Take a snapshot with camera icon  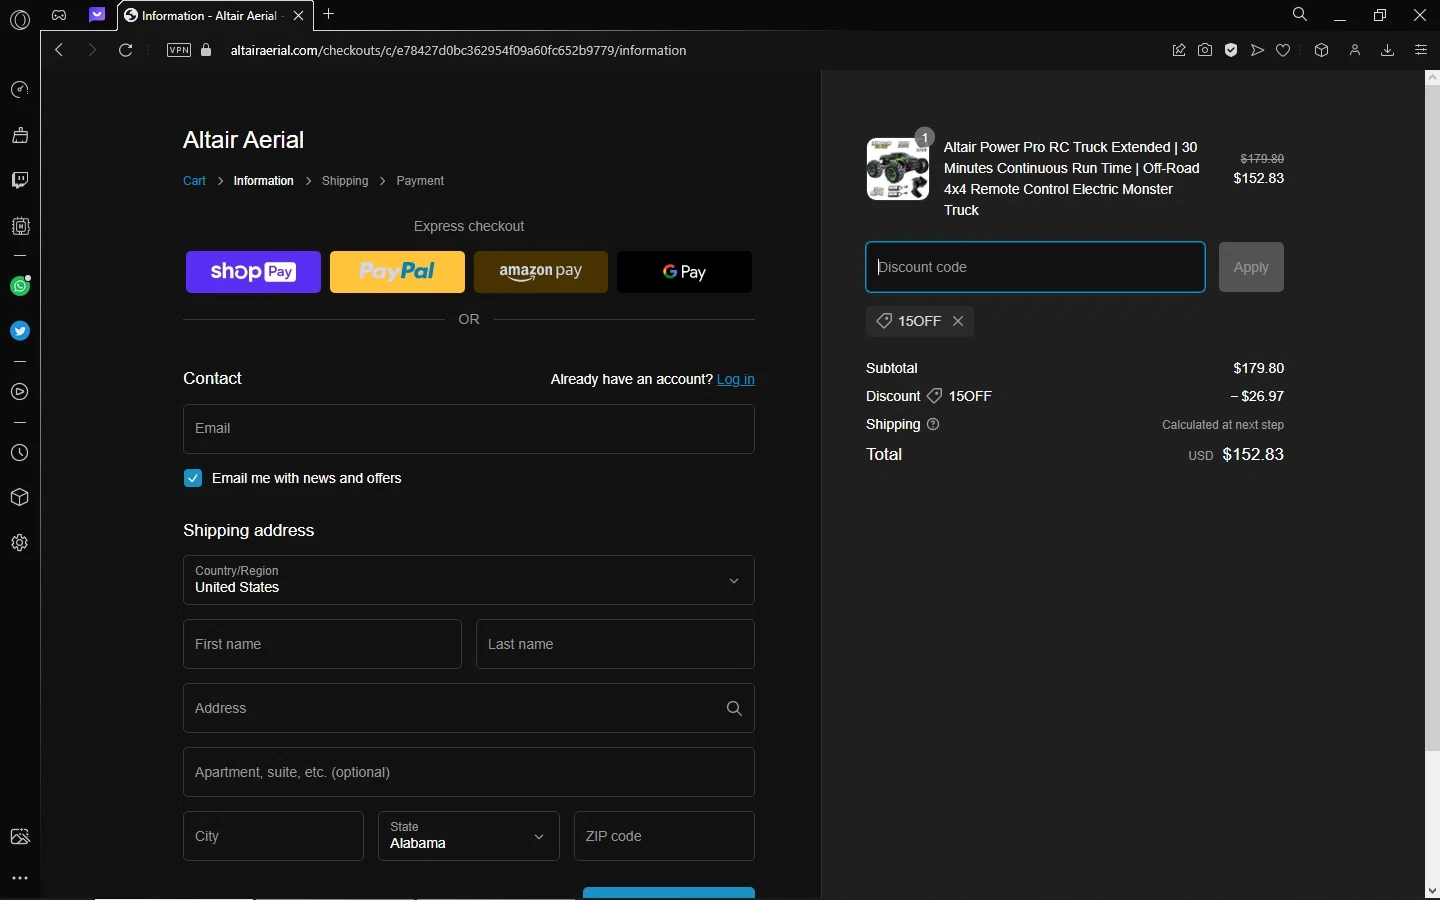pos(1205,50)
